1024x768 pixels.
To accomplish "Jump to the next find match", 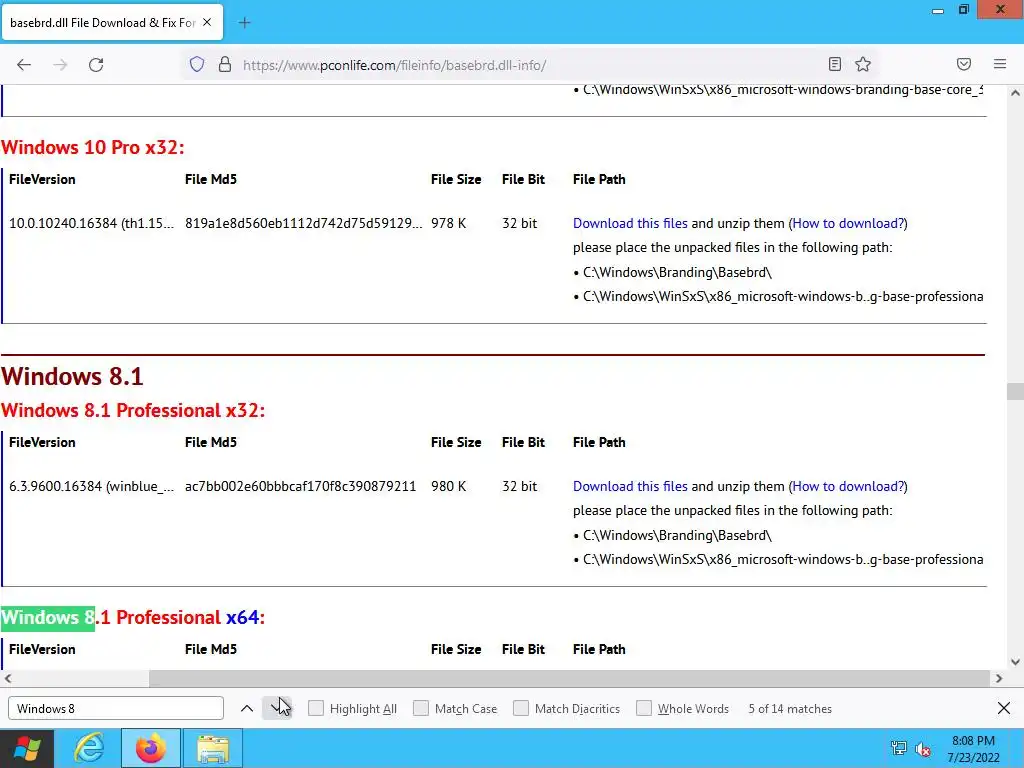I will pos(276,709).
